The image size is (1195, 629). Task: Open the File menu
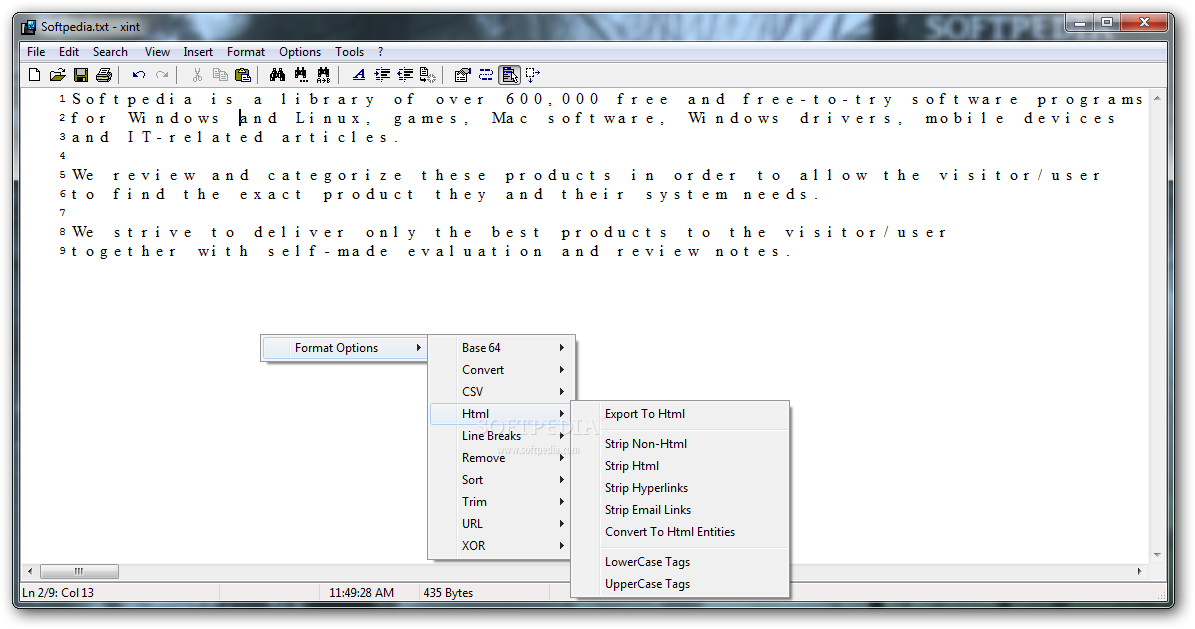point(36,52)
